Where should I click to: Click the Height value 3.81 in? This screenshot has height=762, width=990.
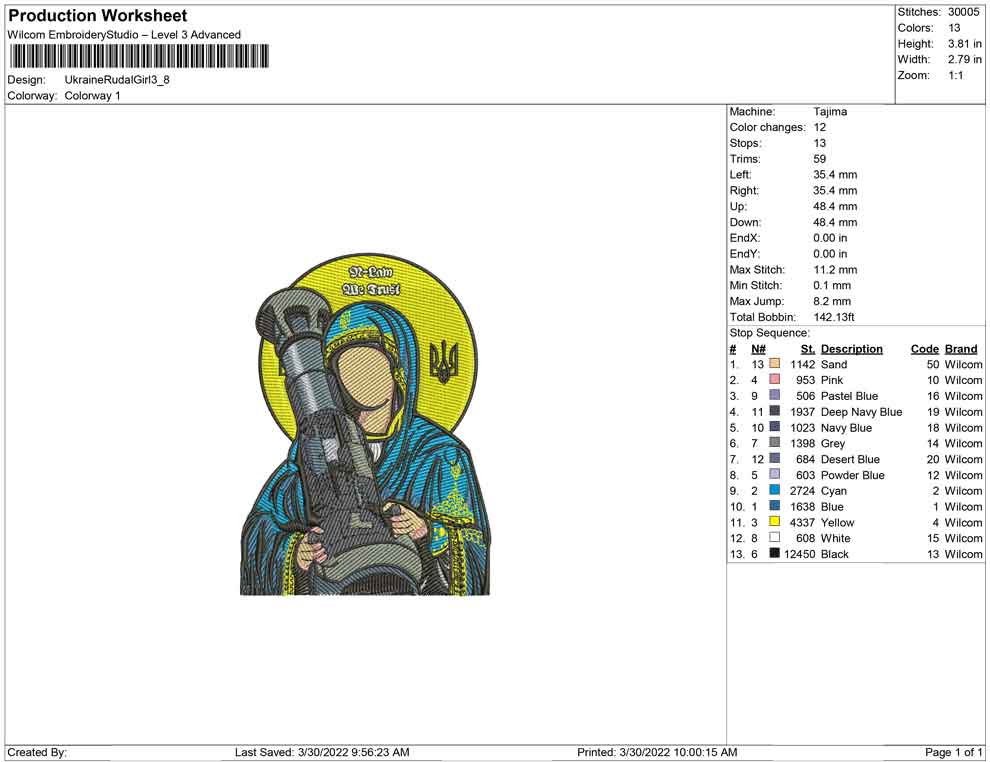(965, 44)
